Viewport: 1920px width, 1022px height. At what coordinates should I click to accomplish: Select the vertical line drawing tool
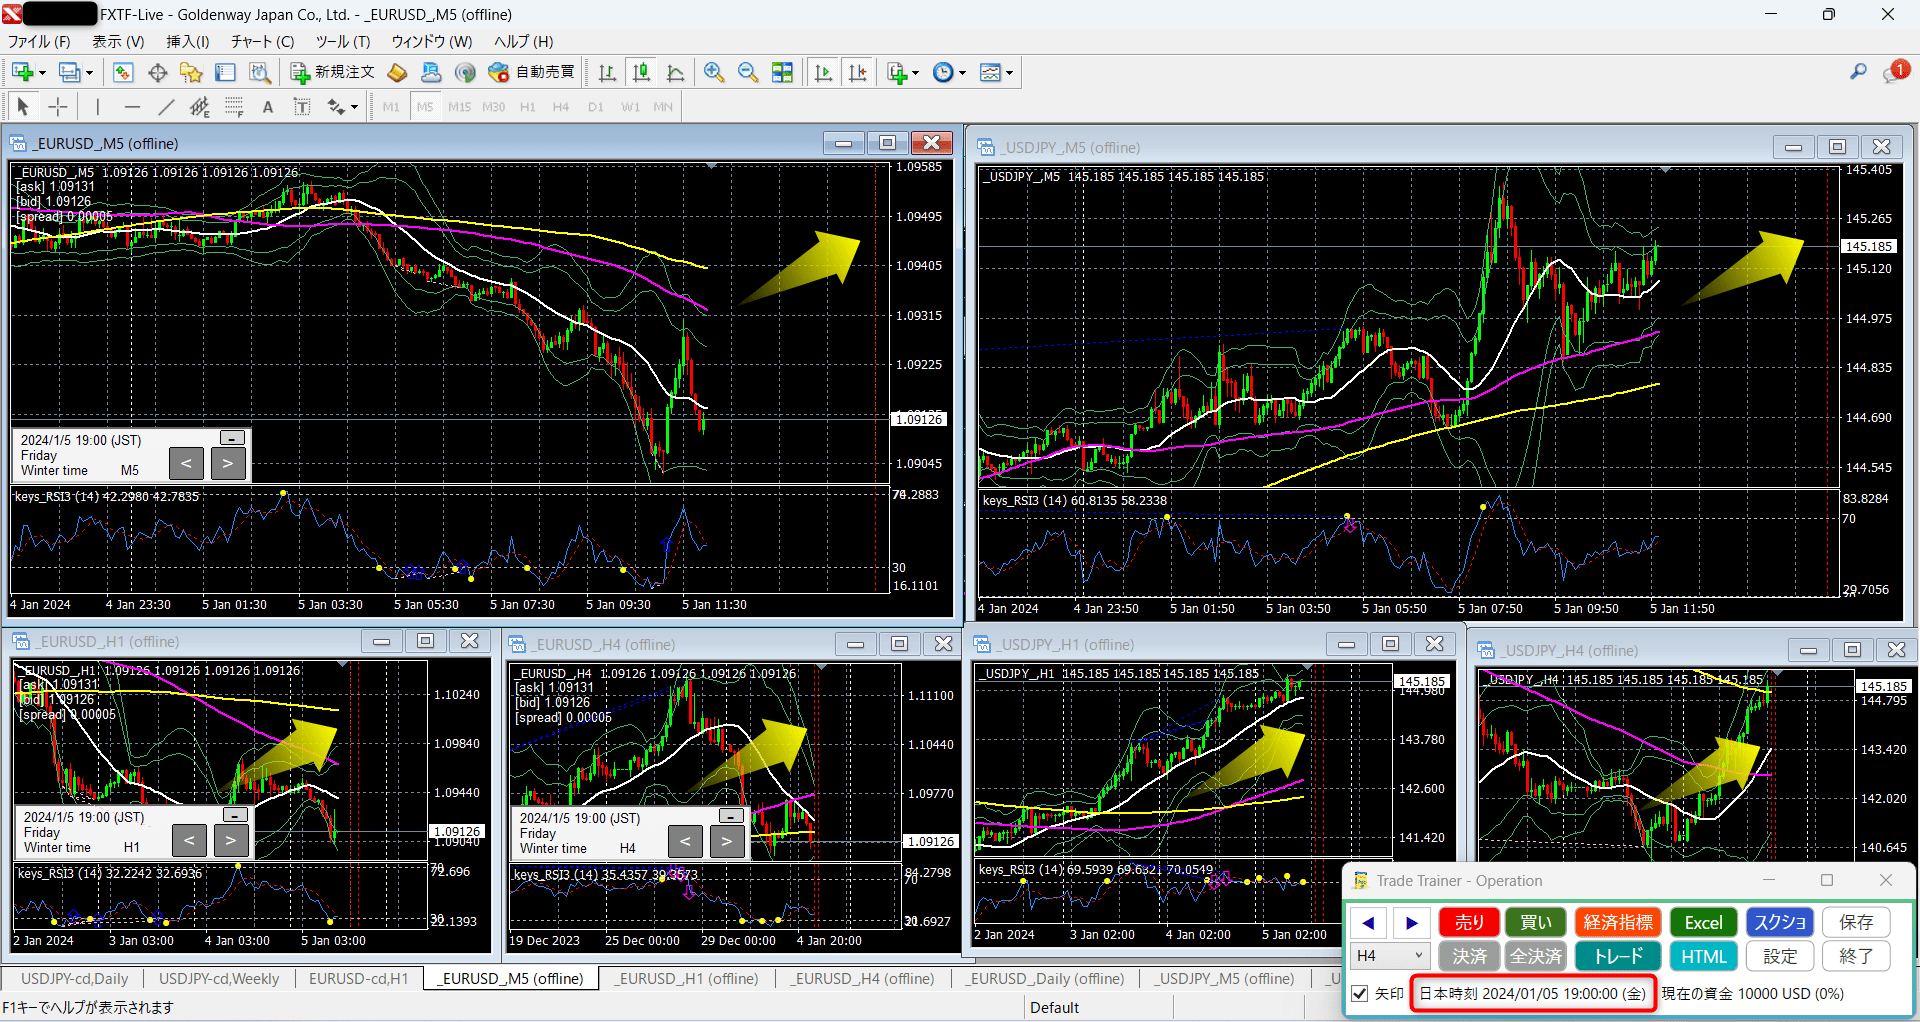click(x=97, y=106)
